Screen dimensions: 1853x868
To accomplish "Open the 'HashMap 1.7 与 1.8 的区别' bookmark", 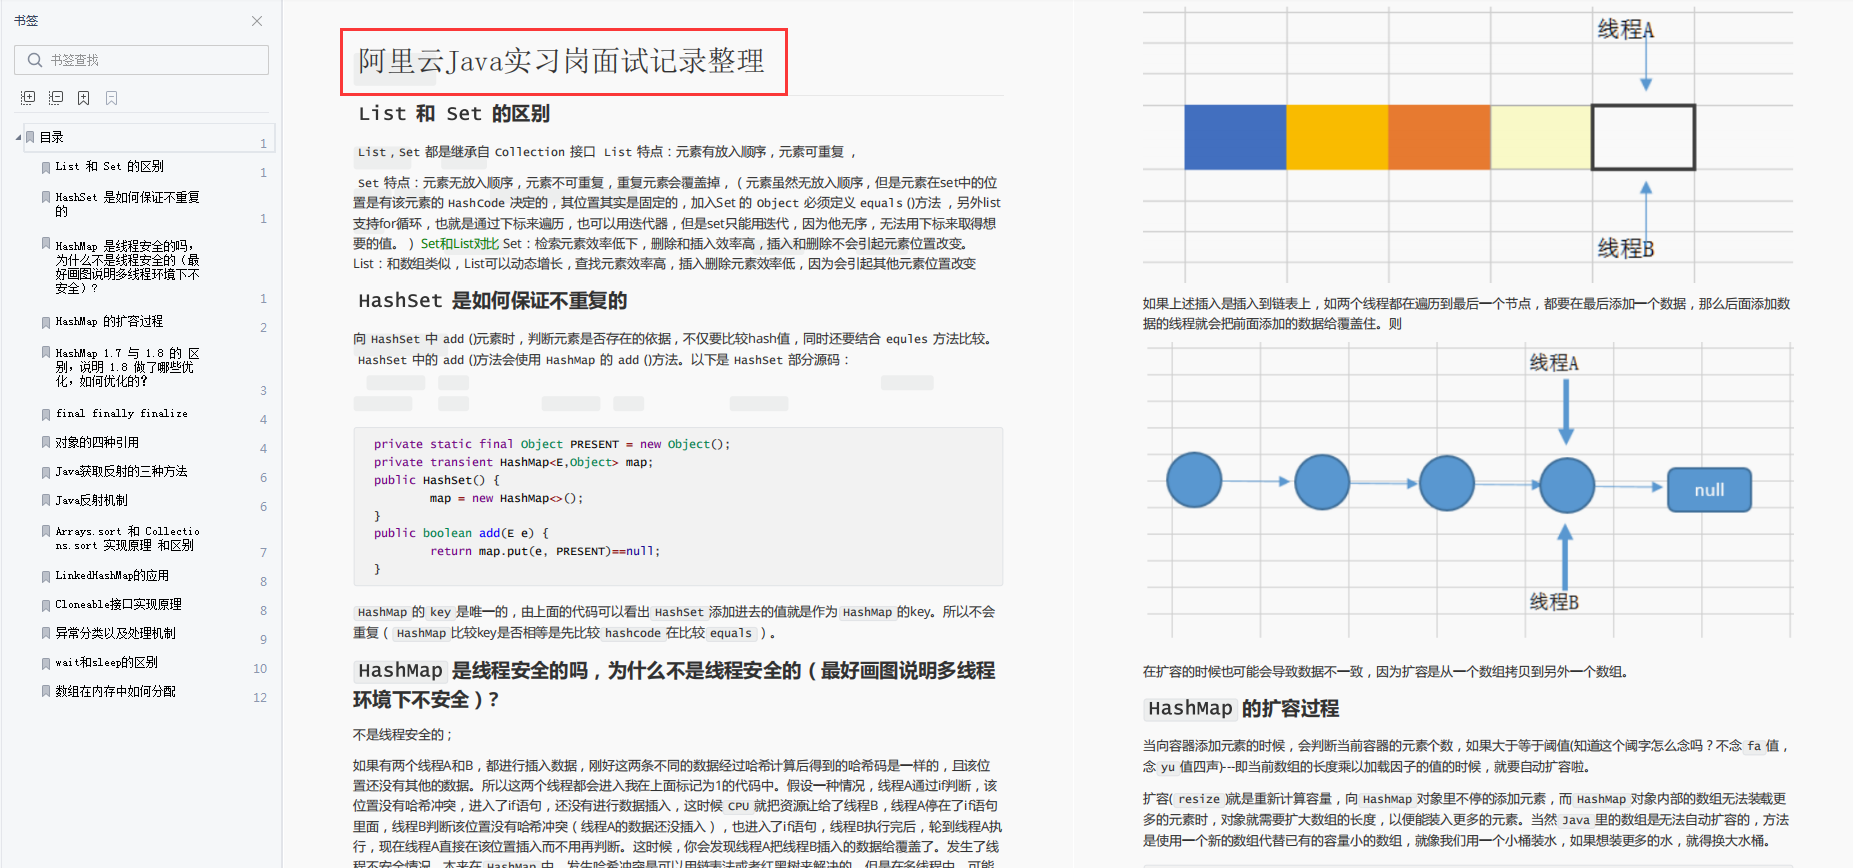I will coord(127,367).
